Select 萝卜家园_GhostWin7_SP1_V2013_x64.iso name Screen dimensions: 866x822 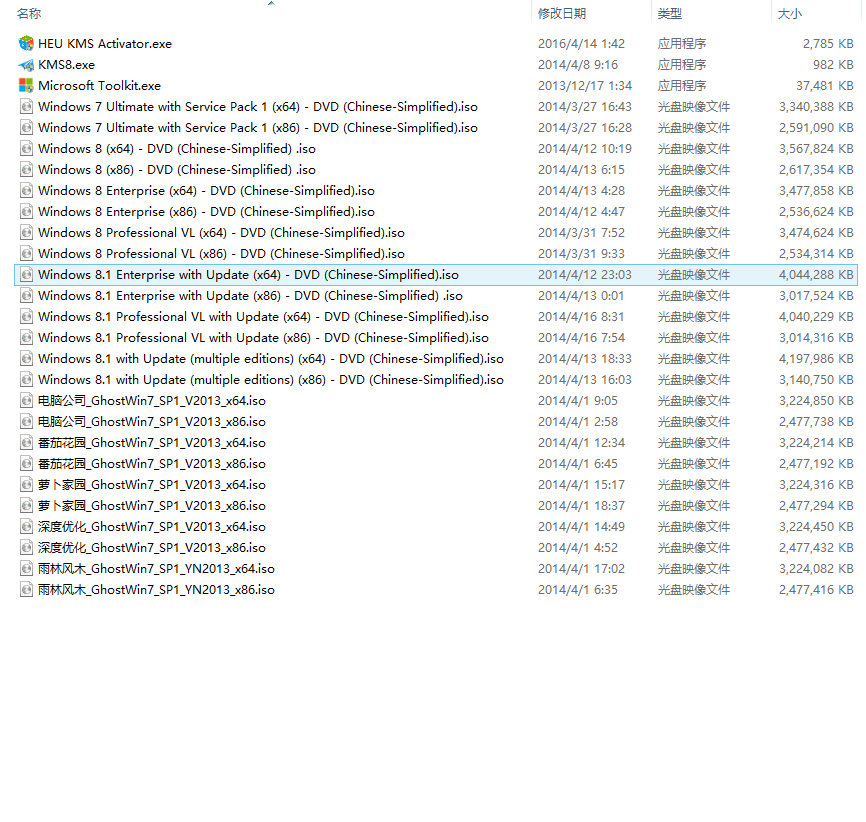[x=152, y=484]
